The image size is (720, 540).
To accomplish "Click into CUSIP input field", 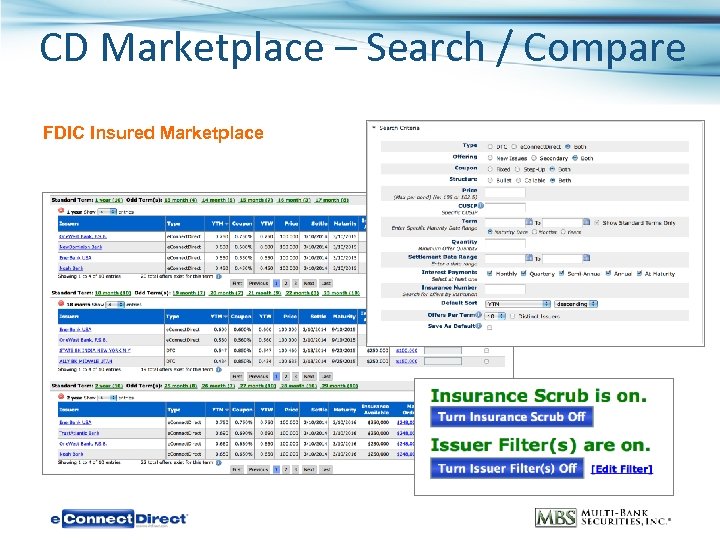I will coord(505,207).
